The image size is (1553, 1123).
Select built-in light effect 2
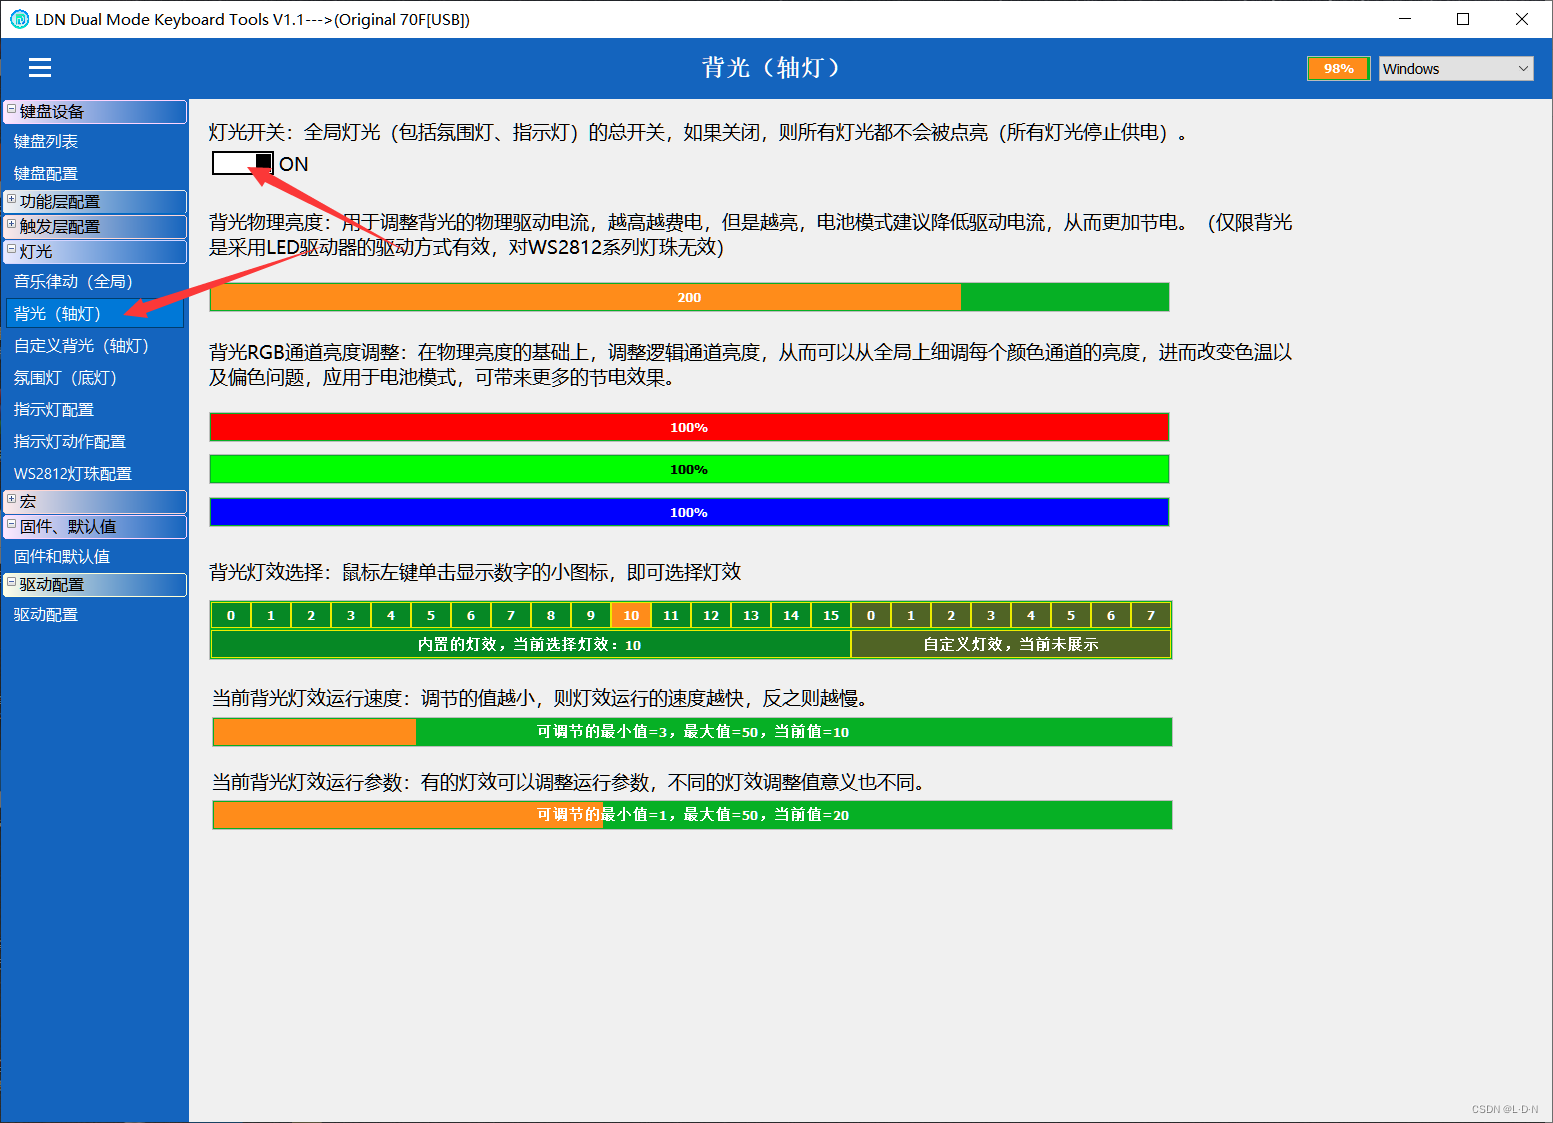[311, 615]
